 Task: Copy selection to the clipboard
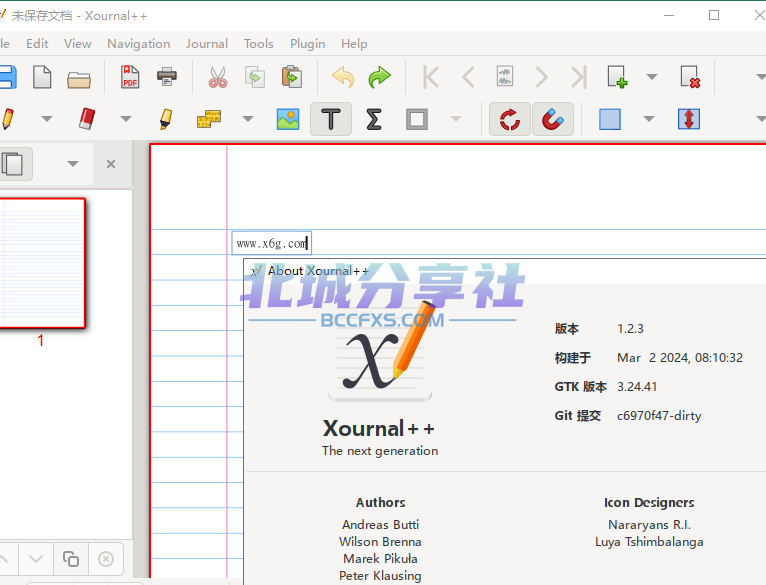[x=255, y=77]
